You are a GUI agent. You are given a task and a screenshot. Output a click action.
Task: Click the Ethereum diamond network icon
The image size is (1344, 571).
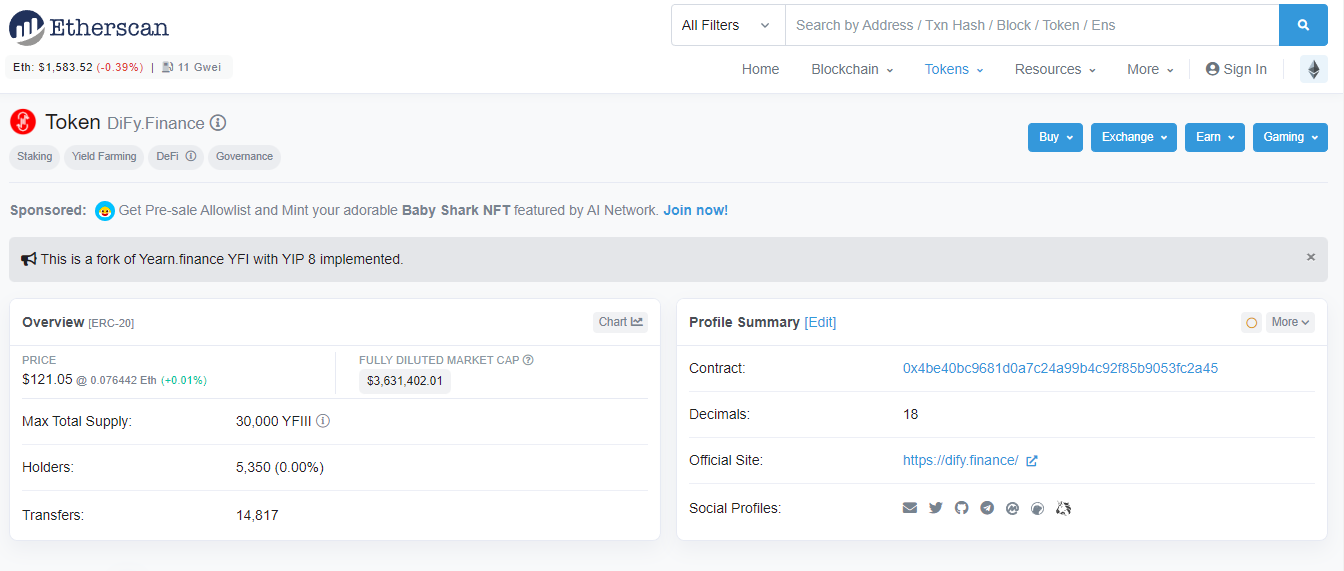1313,69
